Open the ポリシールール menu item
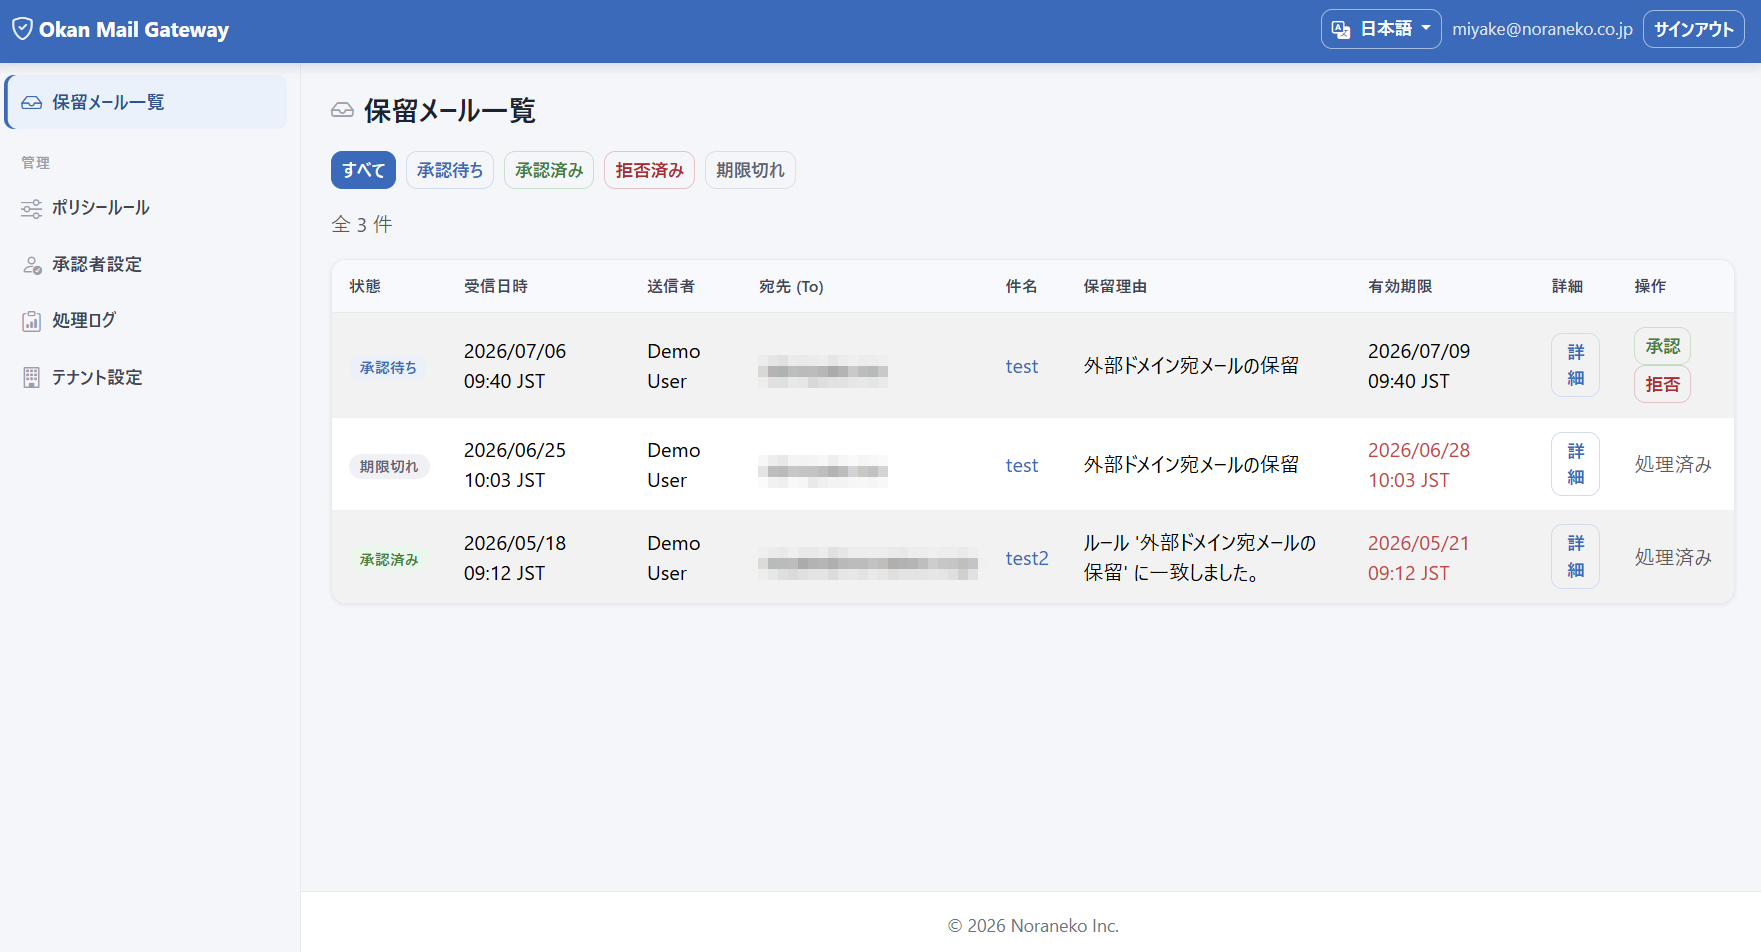The width and height of the screenshot is (1761, 952). [146, 208]
